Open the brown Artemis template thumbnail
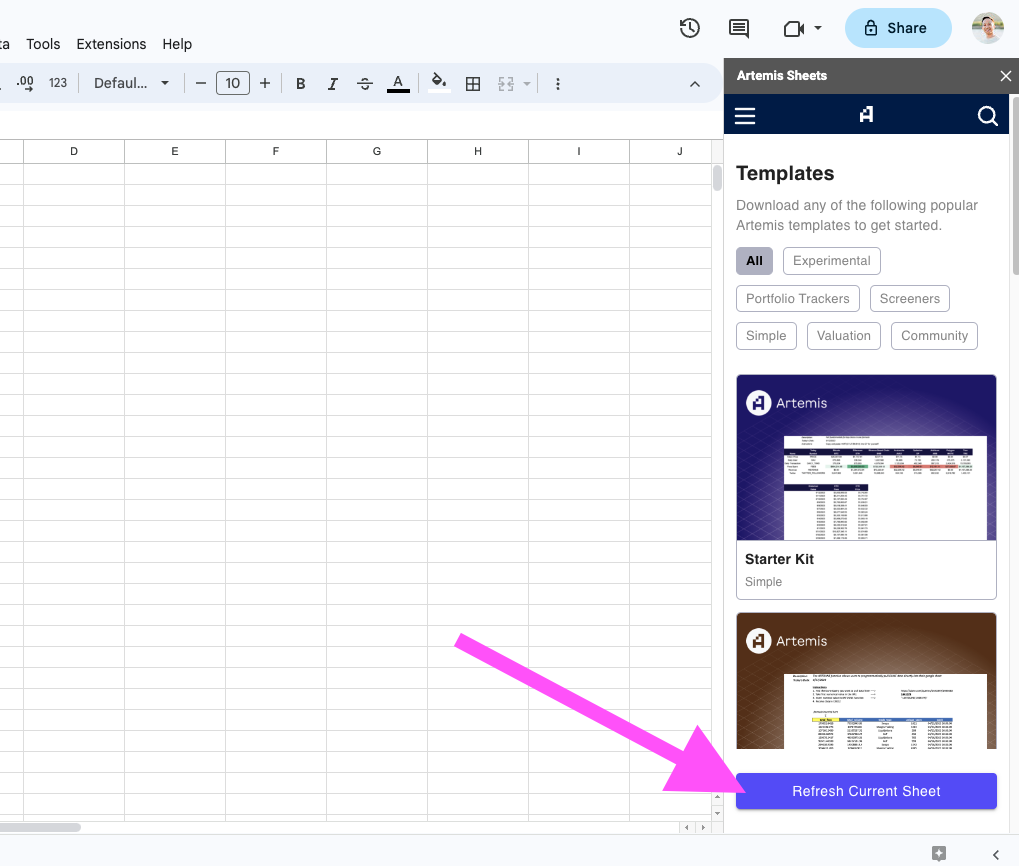Screen dimensions: 1019x866 pyautogui.click(x=866, y=681)
